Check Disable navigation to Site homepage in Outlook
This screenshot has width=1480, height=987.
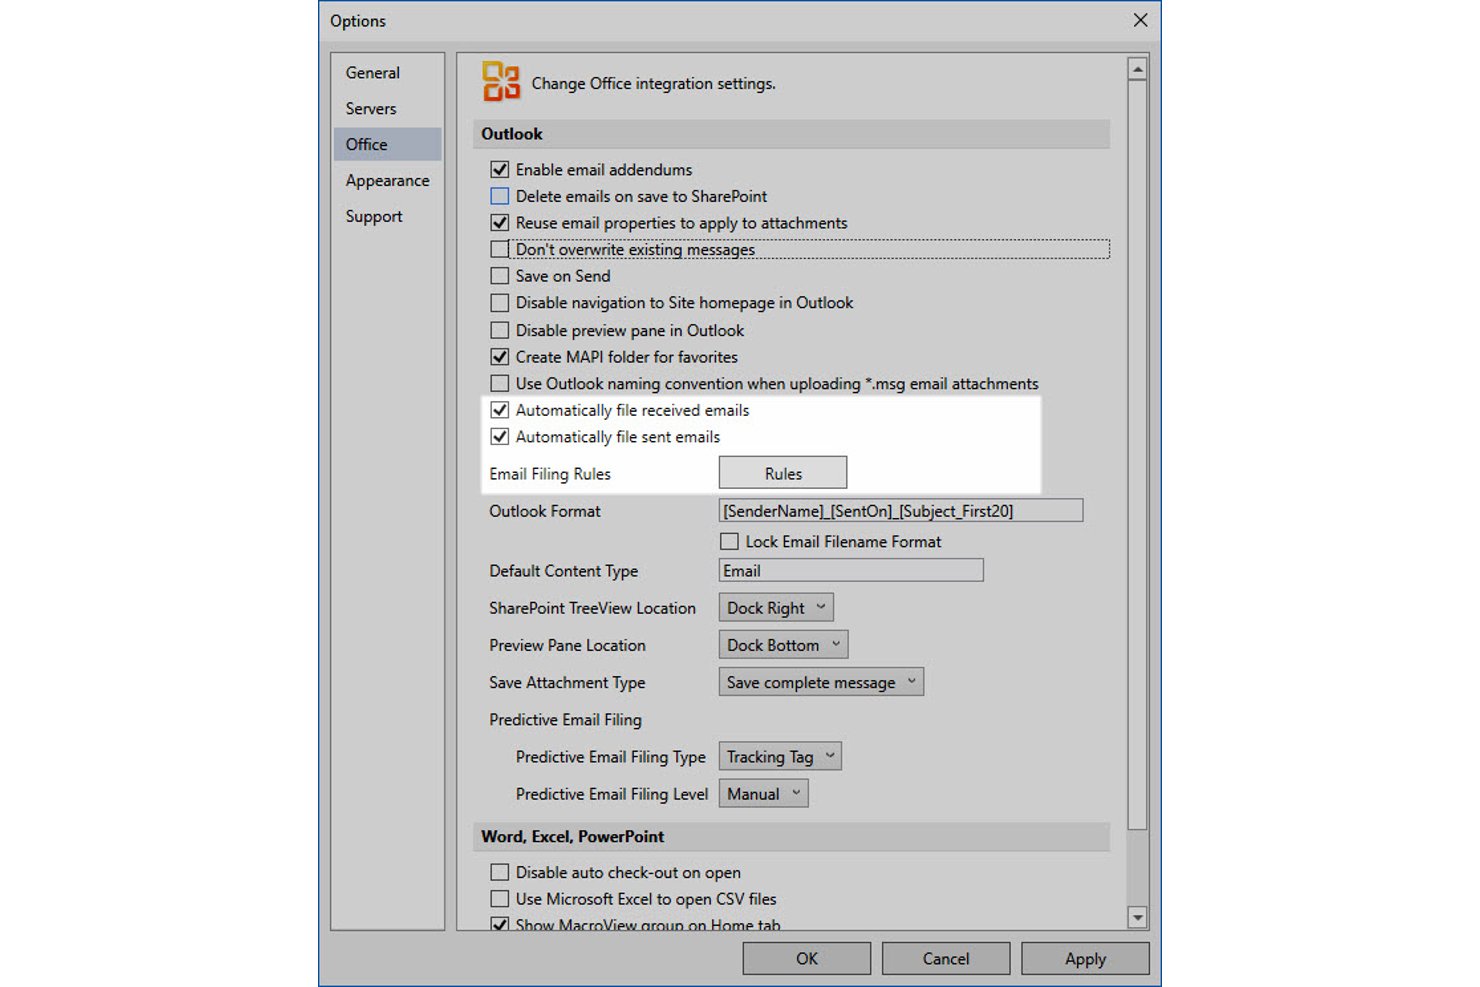500,303
